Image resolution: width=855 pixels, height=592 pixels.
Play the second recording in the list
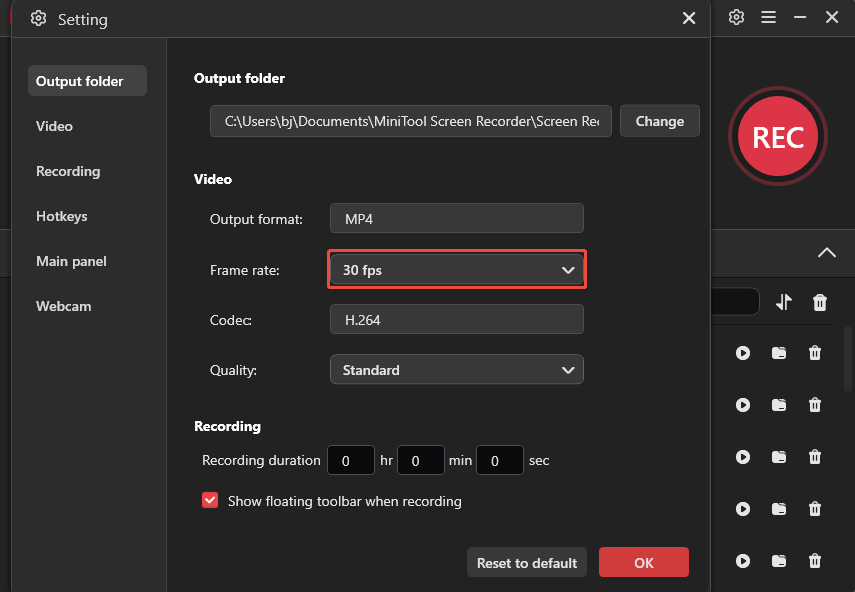coord(743,405)
